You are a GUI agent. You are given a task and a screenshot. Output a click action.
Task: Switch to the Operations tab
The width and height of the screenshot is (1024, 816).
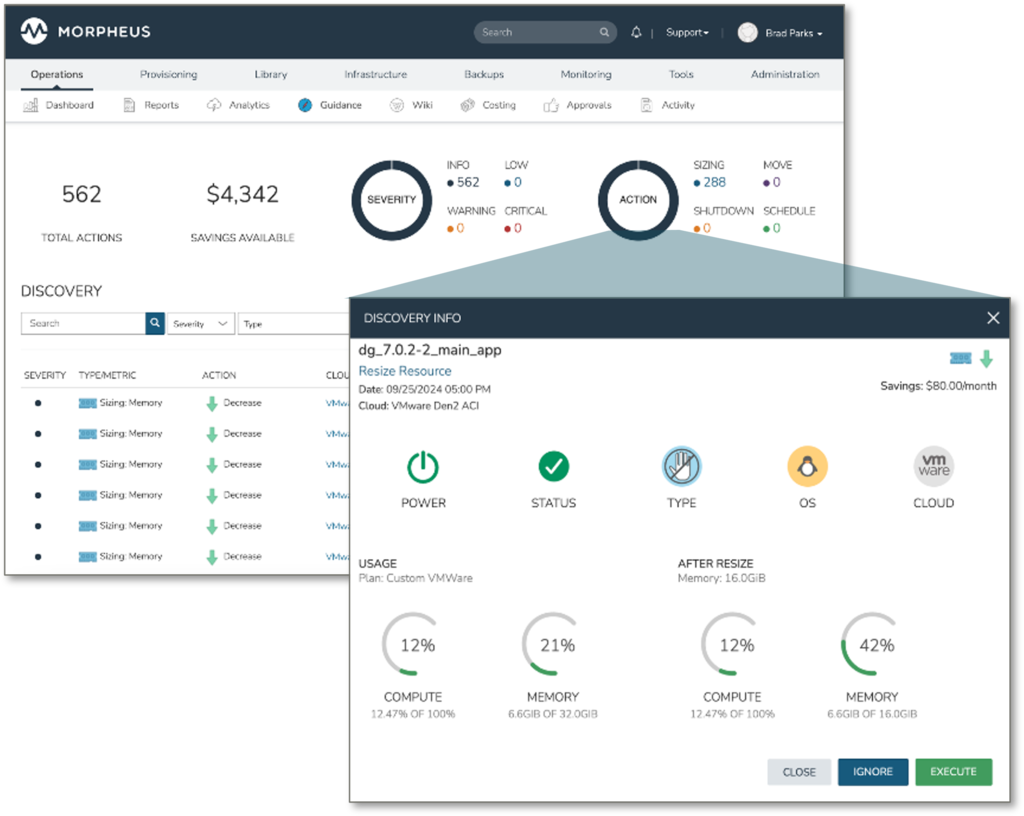click(57, 74)
